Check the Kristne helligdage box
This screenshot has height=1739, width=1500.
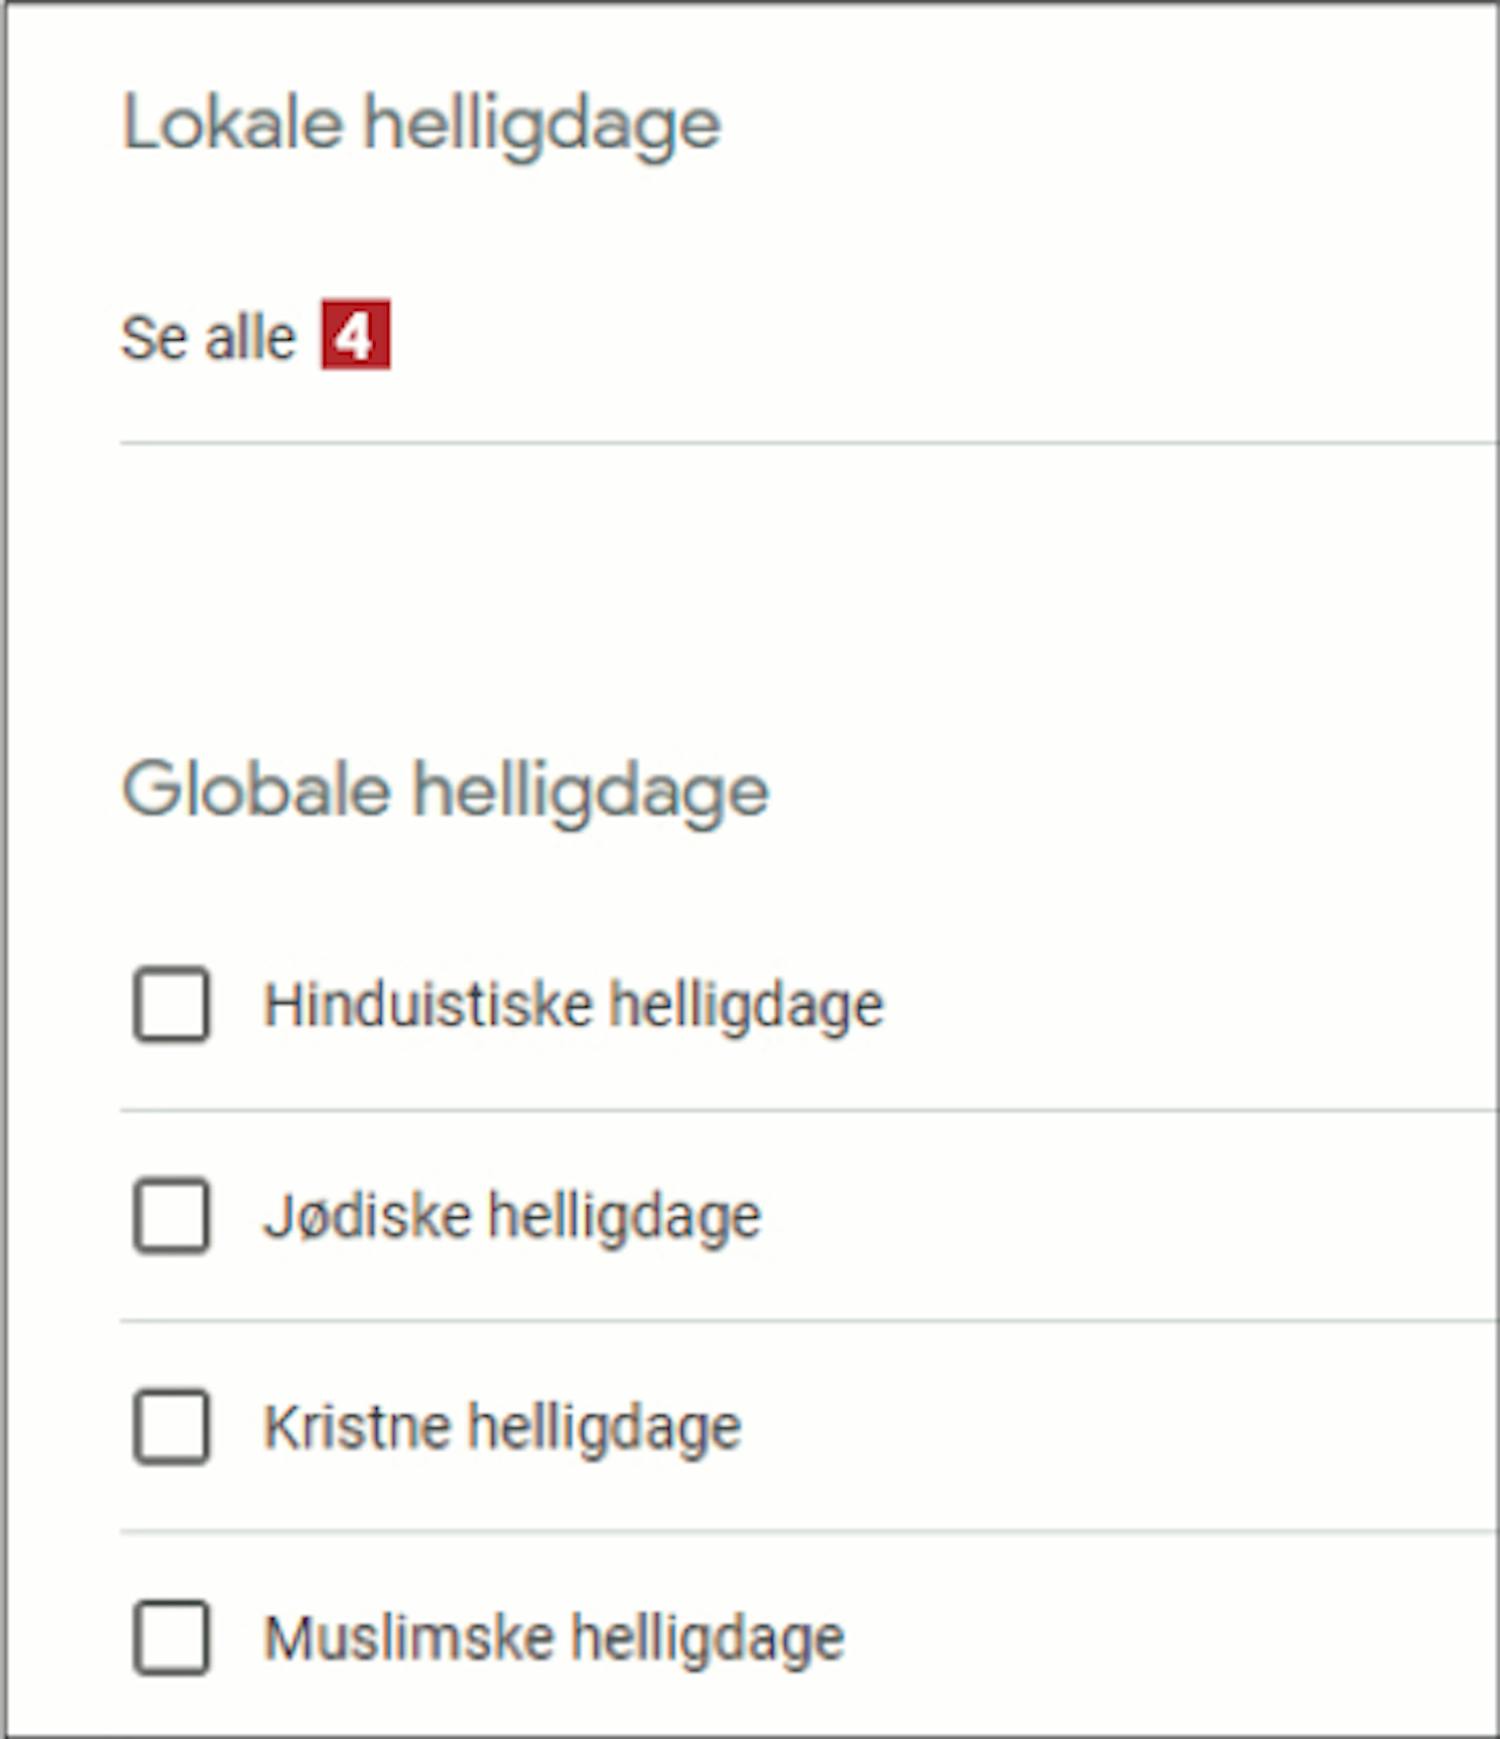172,1426
